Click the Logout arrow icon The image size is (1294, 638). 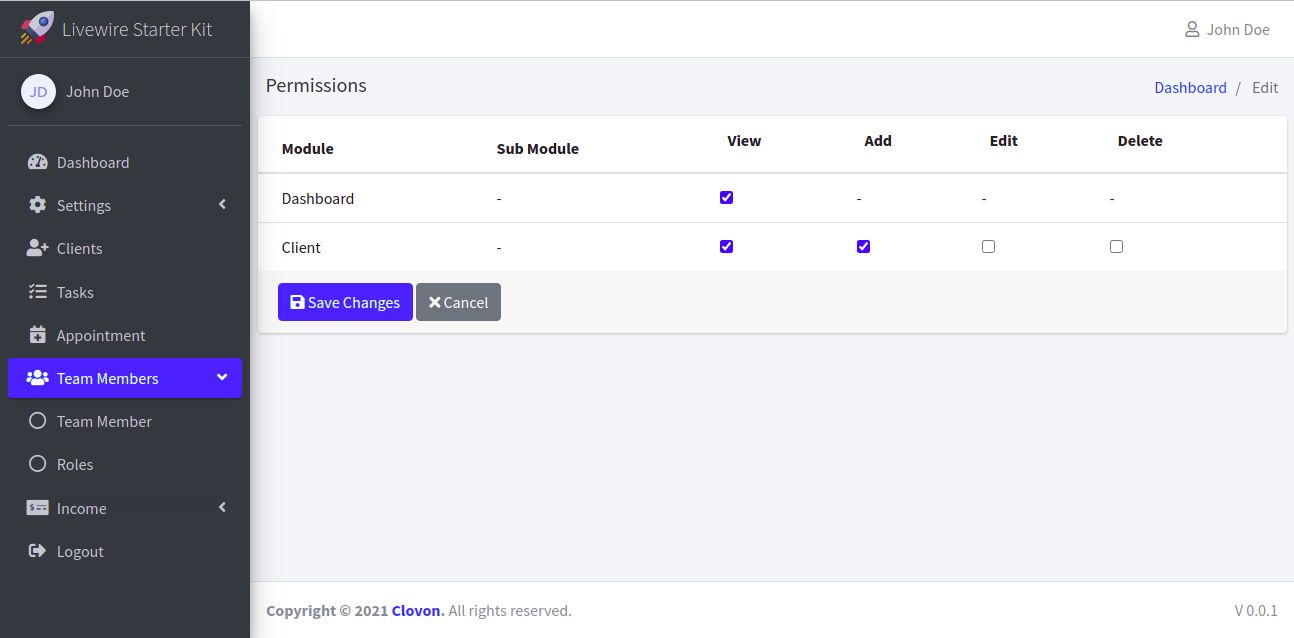point(38,551)
